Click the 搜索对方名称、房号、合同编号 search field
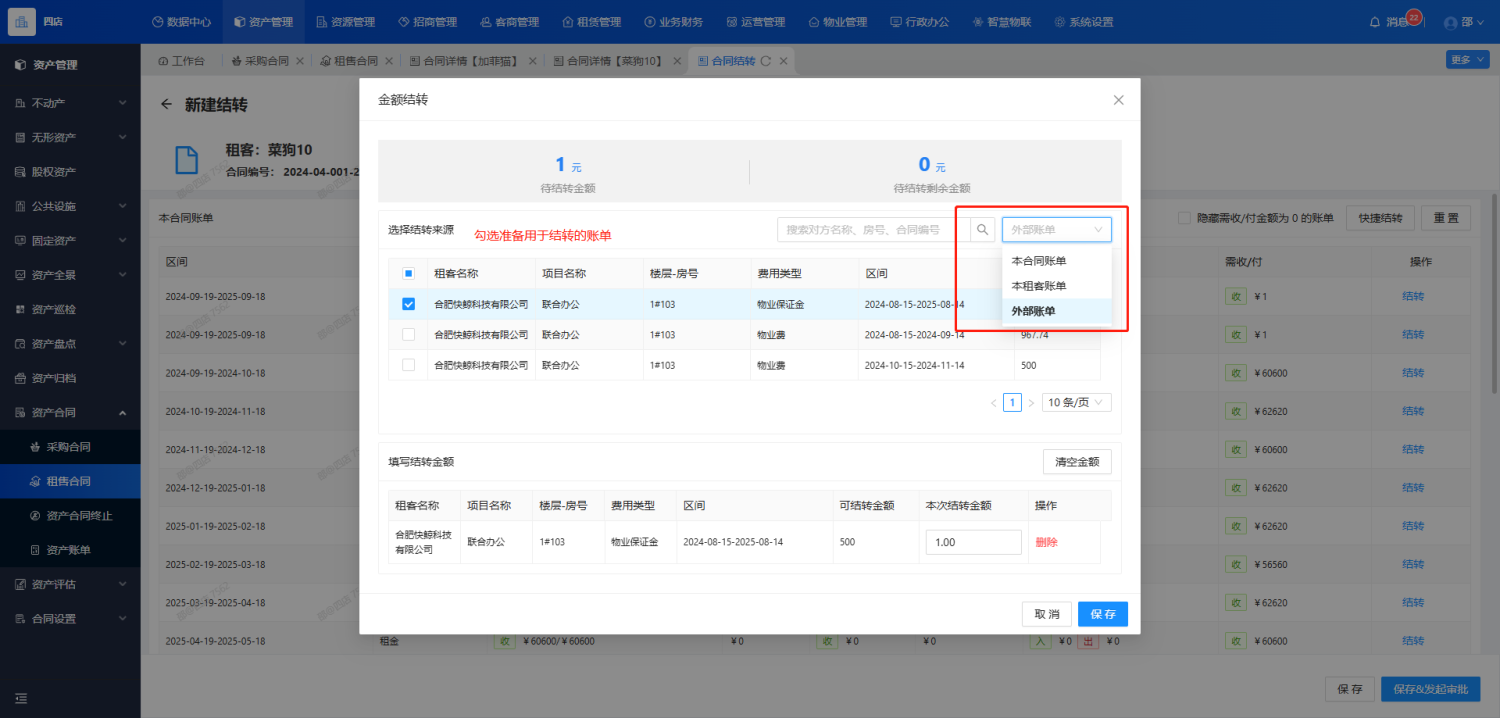This screenshot has width=1500, height=718. 873,230
